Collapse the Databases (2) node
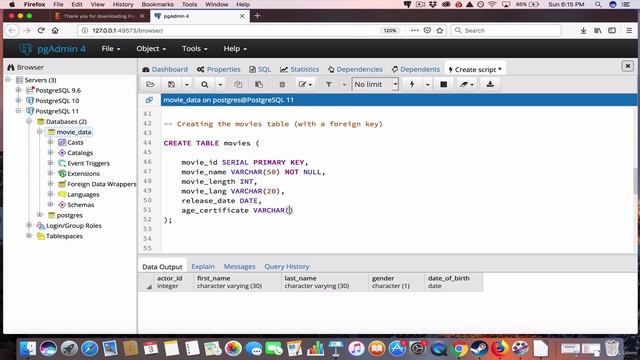640x360 pixels. pos(29,121)
